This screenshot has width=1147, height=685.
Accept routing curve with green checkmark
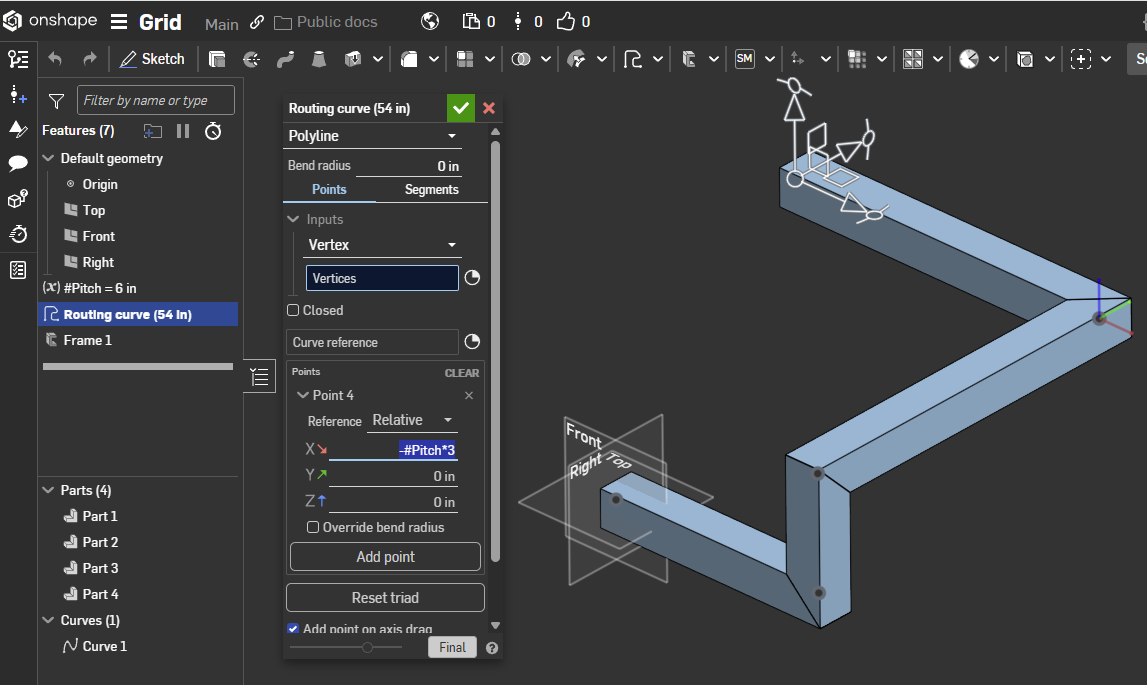click(x=461, y=108)
